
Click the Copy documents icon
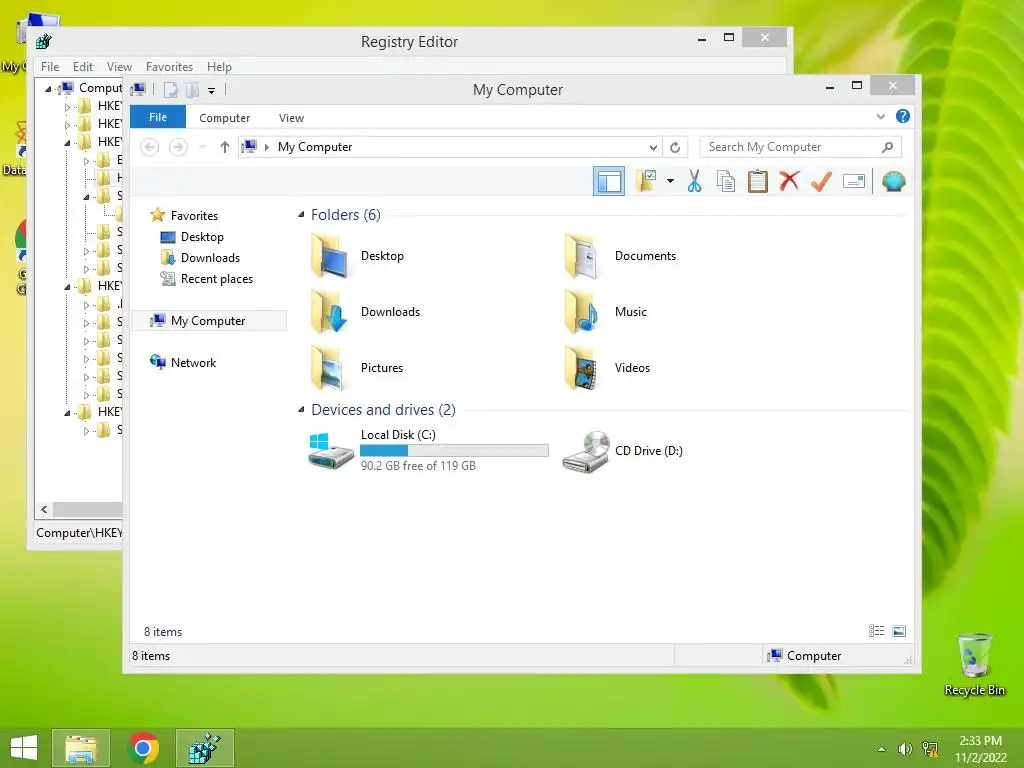click(x=726, y=181)
